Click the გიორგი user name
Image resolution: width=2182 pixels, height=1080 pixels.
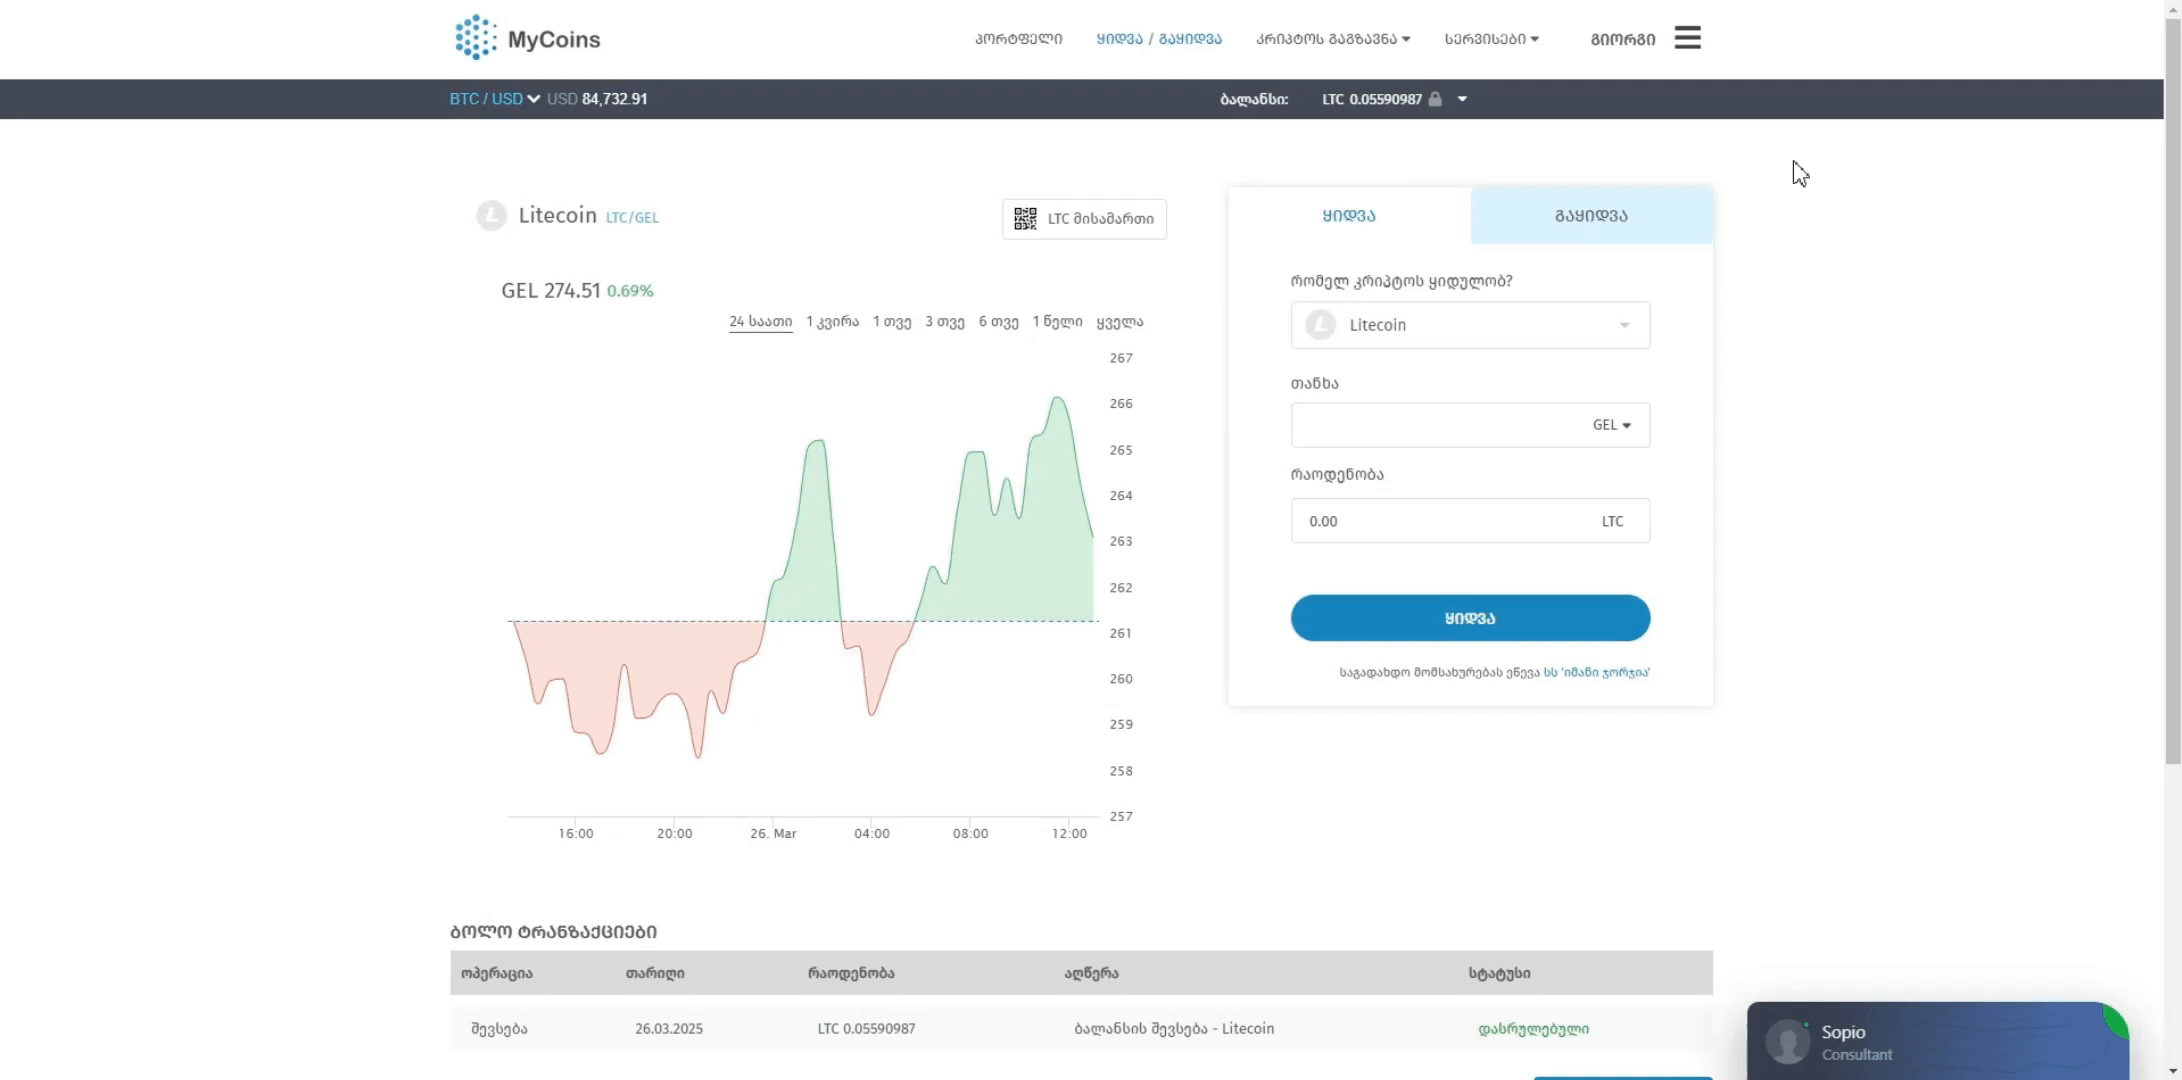point(1622,39)
